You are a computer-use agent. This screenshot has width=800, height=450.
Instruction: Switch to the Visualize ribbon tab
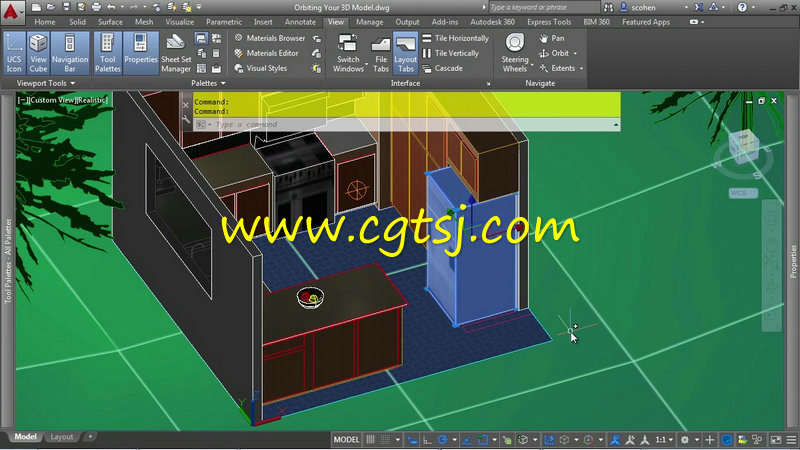coord(180,22)
